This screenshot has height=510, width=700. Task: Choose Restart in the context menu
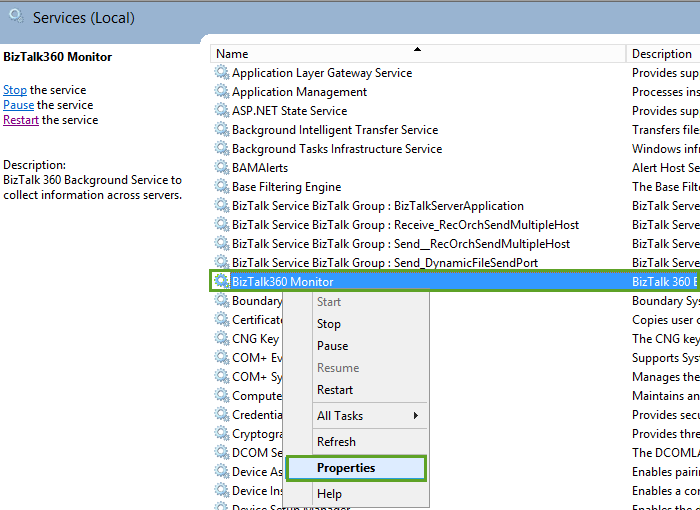tap(335, 390)
